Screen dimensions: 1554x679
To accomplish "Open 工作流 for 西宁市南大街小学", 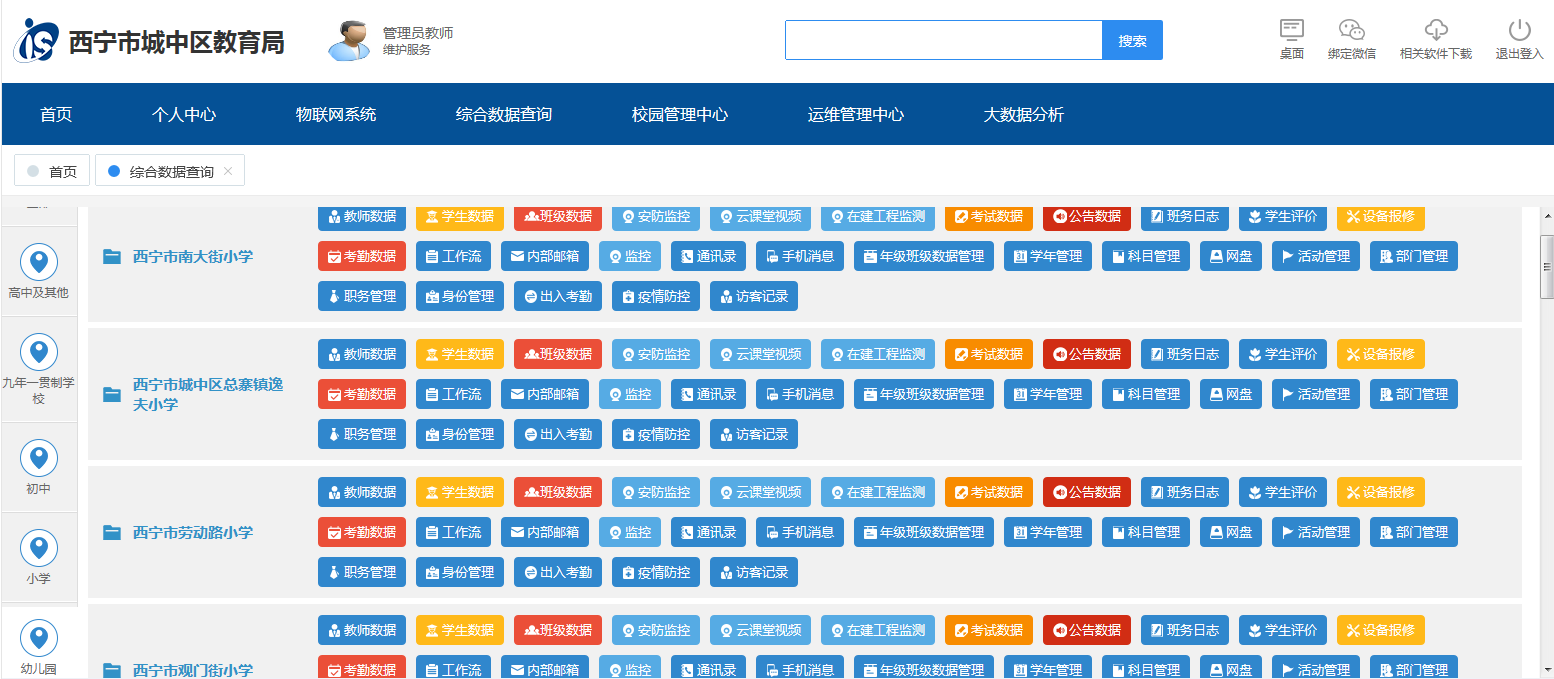I will tap(453, 256).
